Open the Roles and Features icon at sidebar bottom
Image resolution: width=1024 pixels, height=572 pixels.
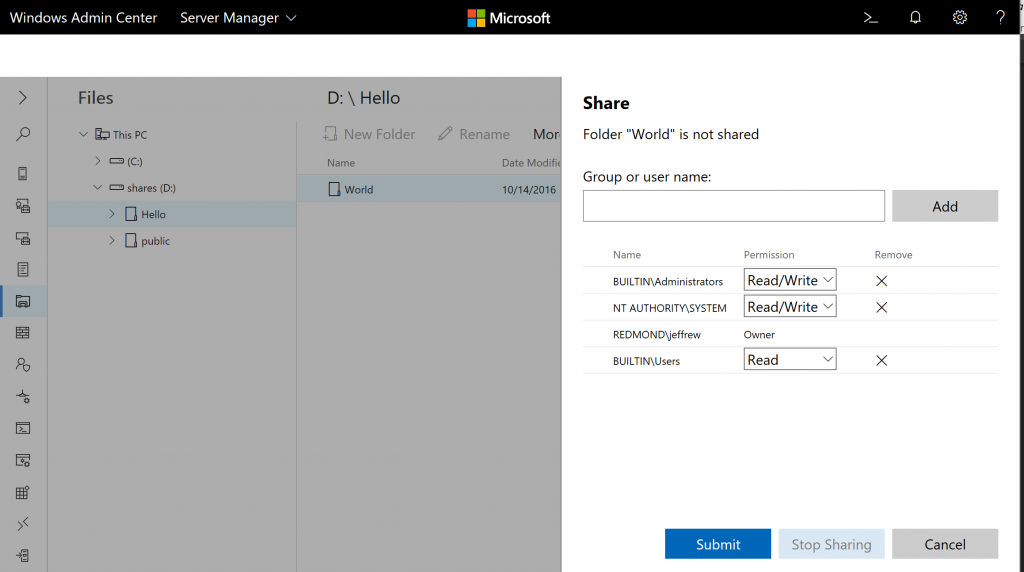coord(23,556)
